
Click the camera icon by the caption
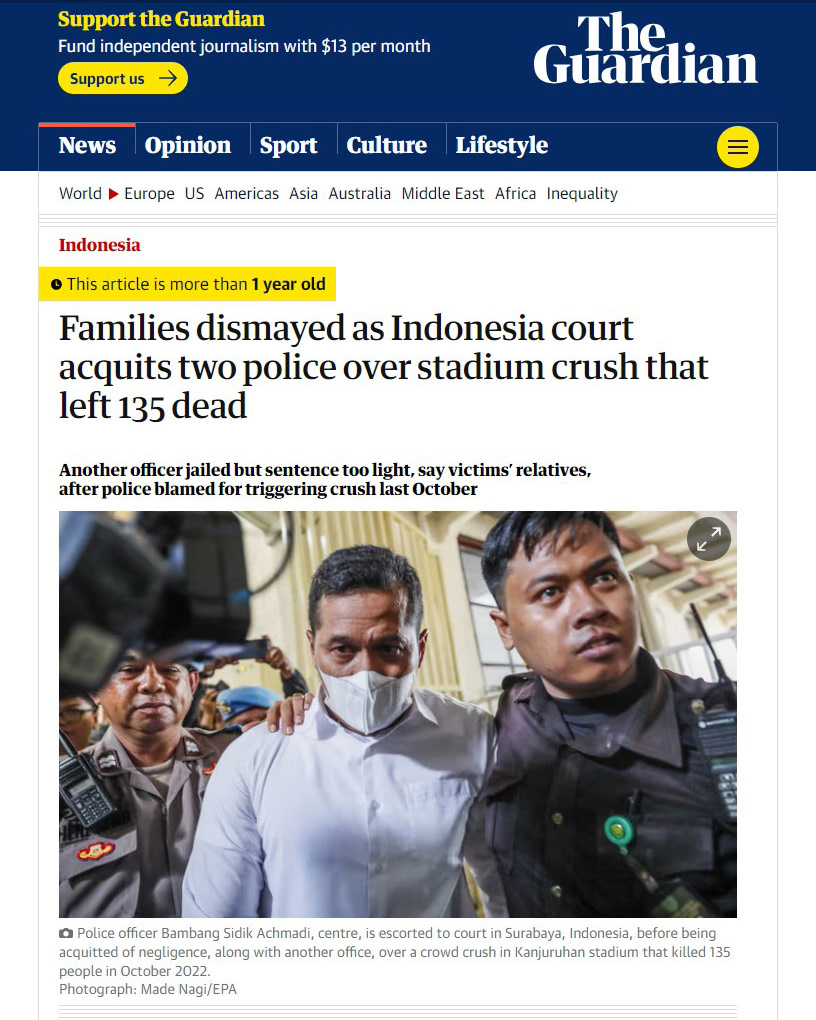[x=66, y=933]
